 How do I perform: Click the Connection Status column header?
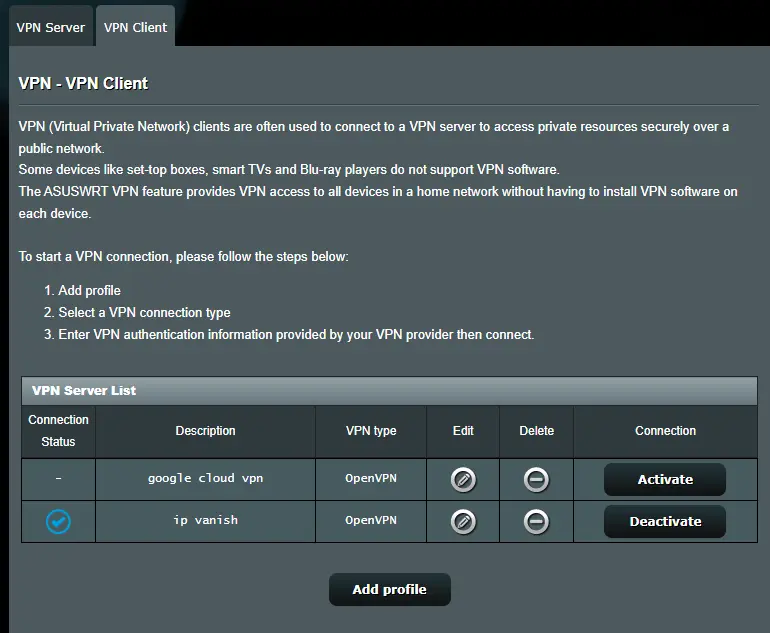[58, 431]
